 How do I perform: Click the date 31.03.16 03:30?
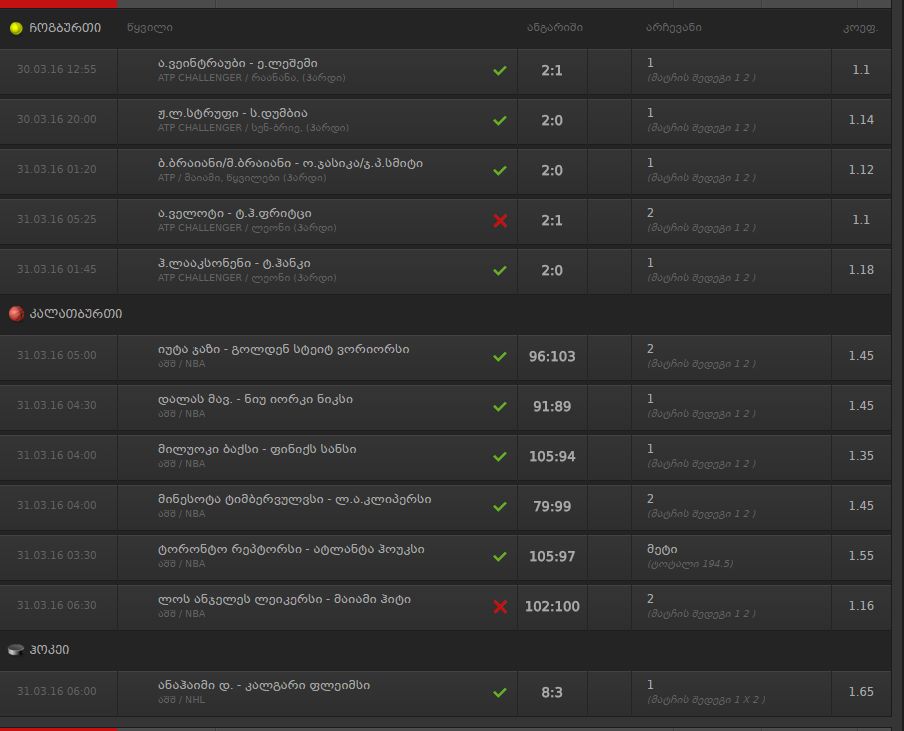(x=56, y=555)
